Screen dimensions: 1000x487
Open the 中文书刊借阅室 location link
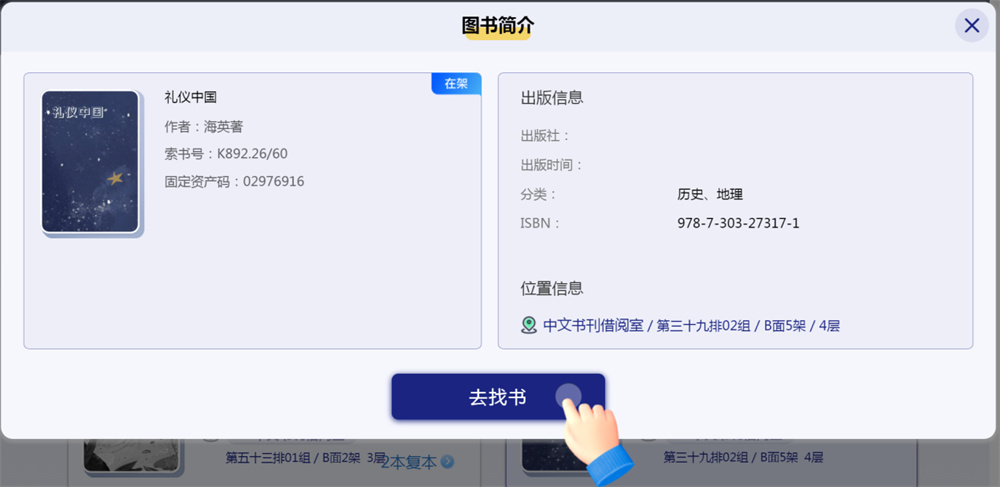[x=593, y=325]
